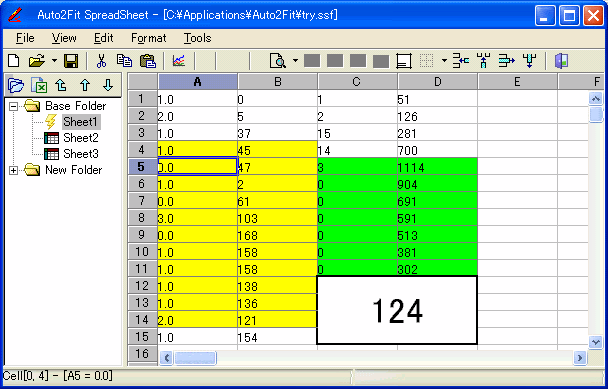The image size is (608, 389).
Task: Open the dropdown after the grid icon
Action: [444, 61]
